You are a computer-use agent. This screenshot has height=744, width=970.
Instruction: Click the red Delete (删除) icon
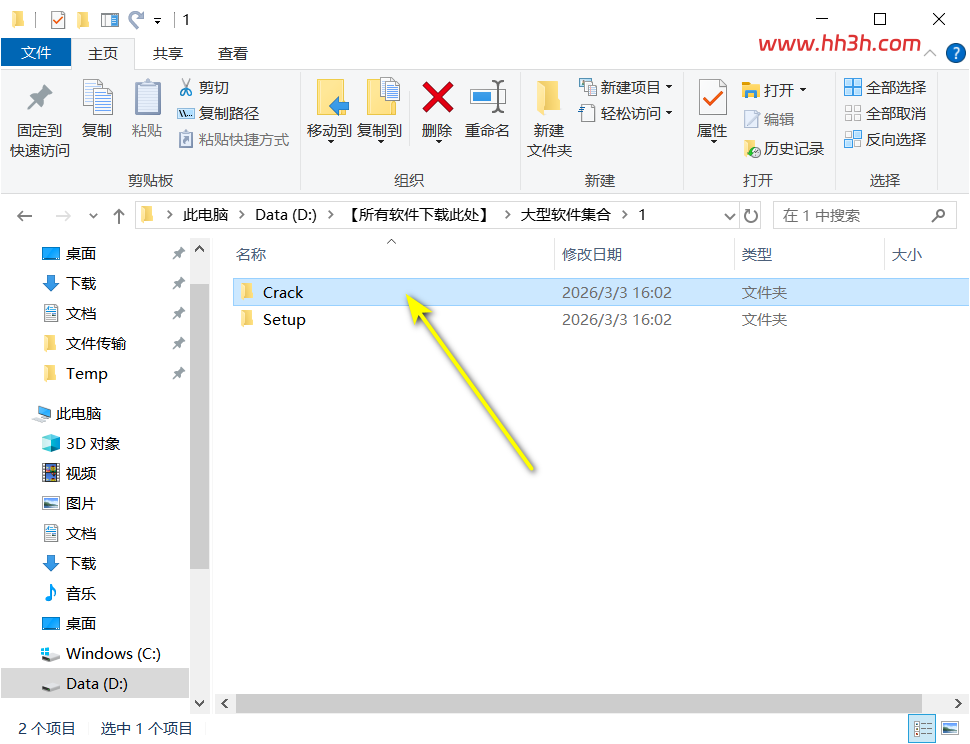pyautogui.click(x=437, y=98)
